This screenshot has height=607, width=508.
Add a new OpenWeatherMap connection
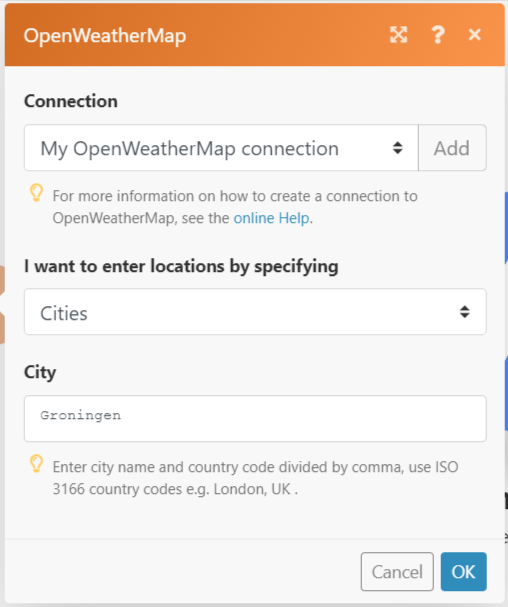452,147
